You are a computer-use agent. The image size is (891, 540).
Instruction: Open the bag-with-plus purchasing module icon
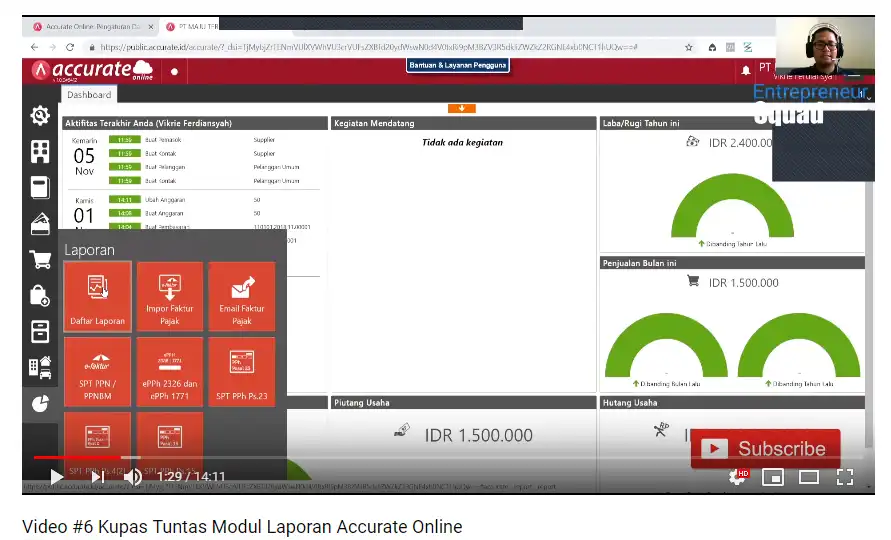click(40, 296)
